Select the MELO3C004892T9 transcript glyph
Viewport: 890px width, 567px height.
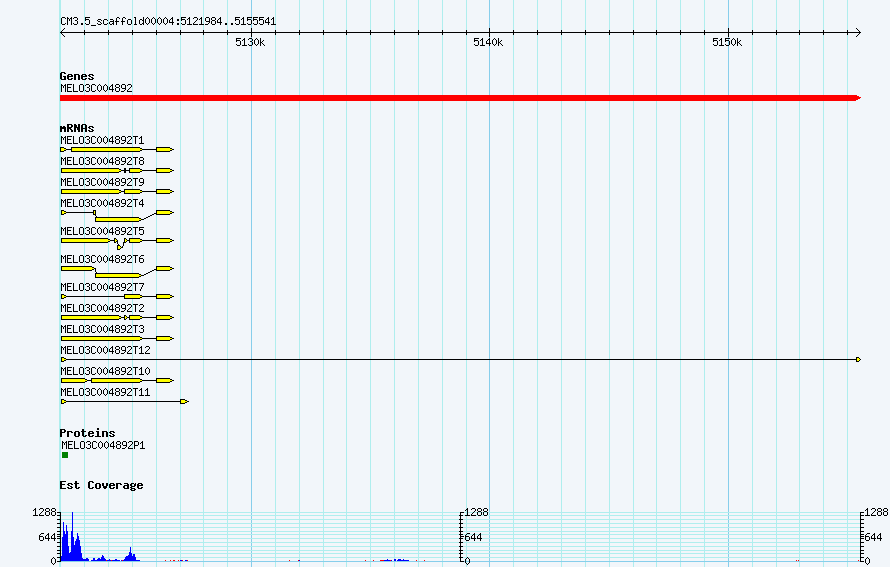(117, 191)
